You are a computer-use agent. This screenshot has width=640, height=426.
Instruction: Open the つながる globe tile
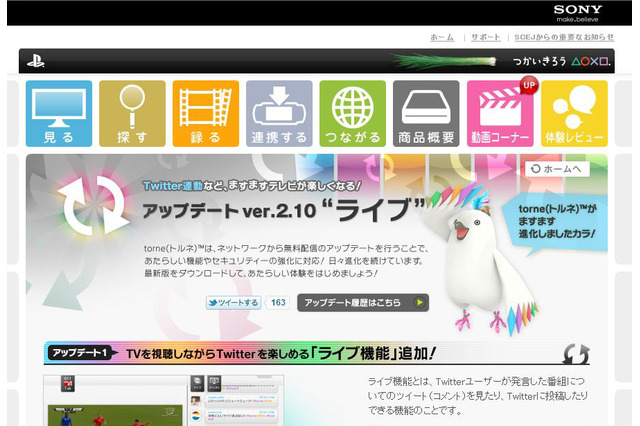(x=353, y=113)
